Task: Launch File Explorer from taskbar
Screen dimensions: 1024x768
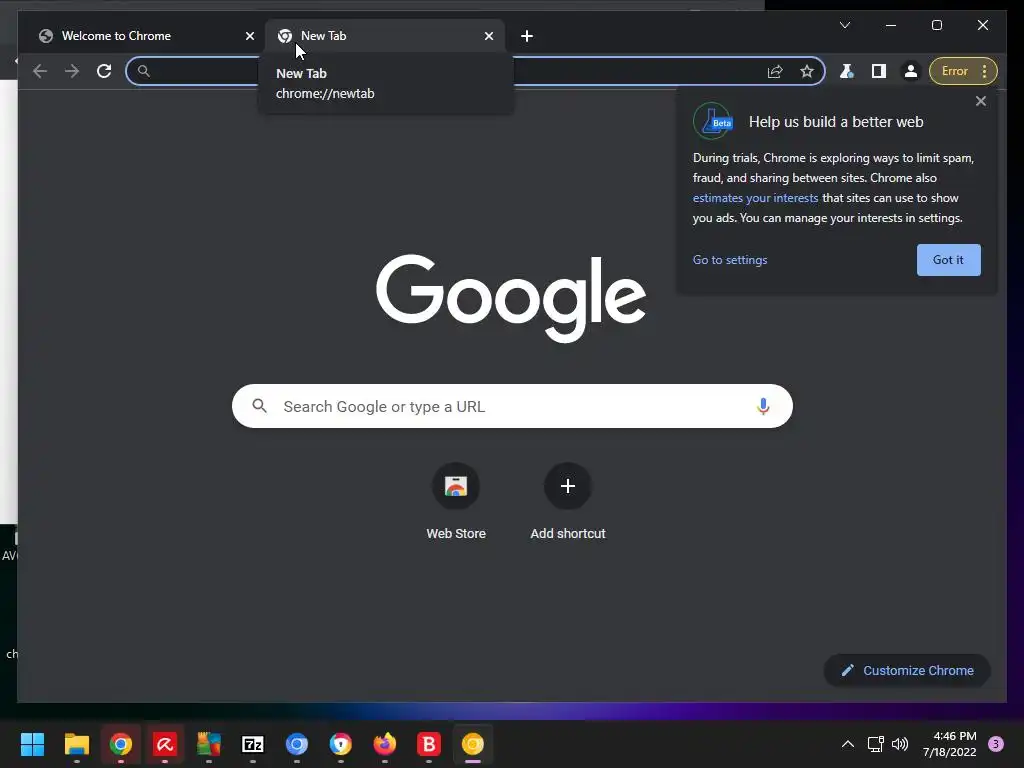Action: 76,744
